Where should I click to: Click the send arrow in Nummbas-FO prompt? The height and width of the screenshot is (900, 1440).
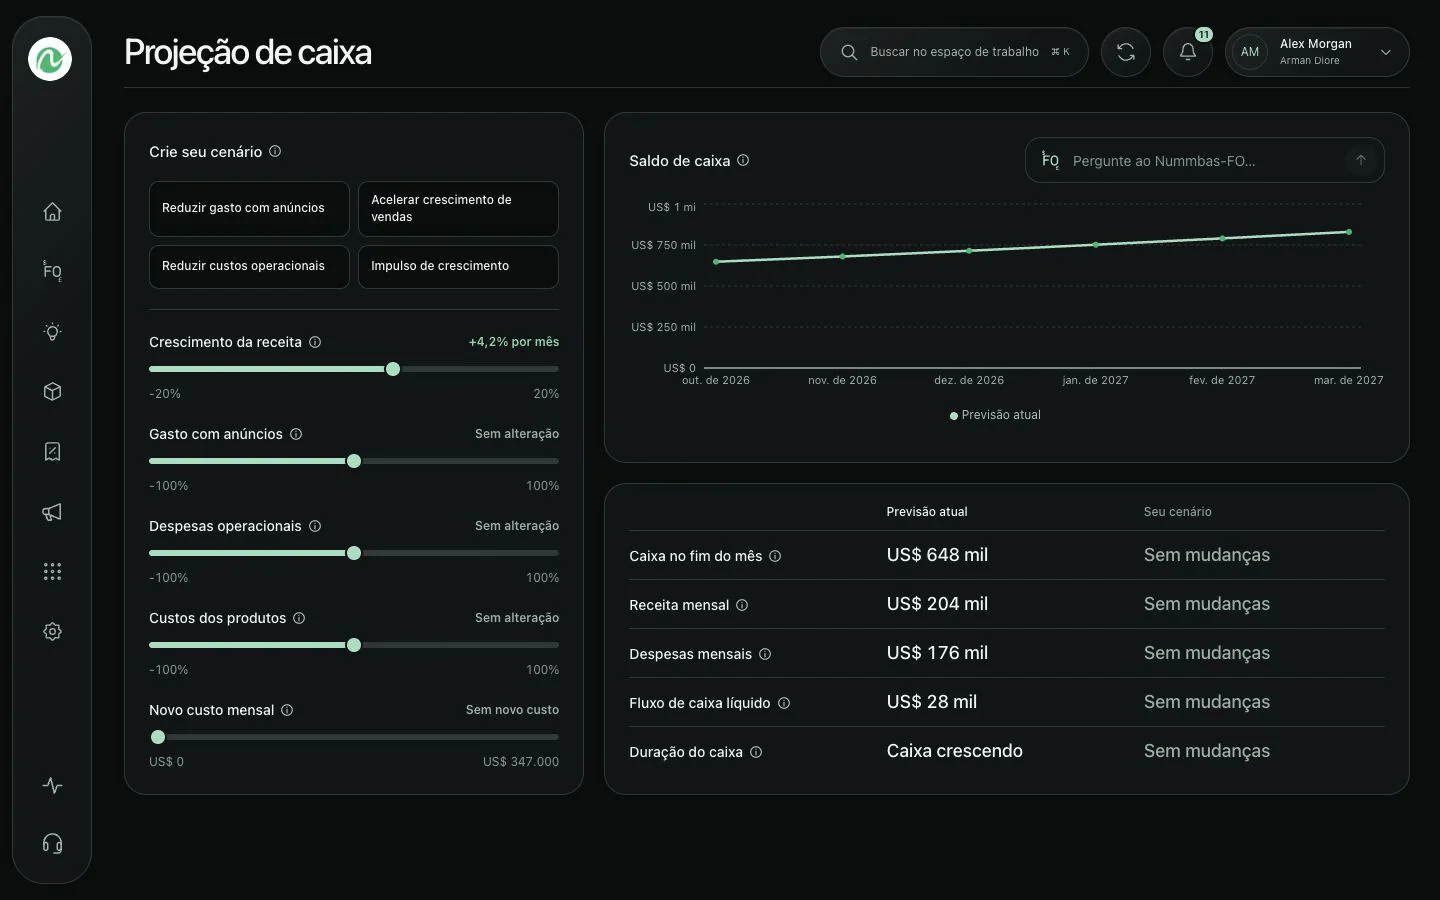(1361, 160)
